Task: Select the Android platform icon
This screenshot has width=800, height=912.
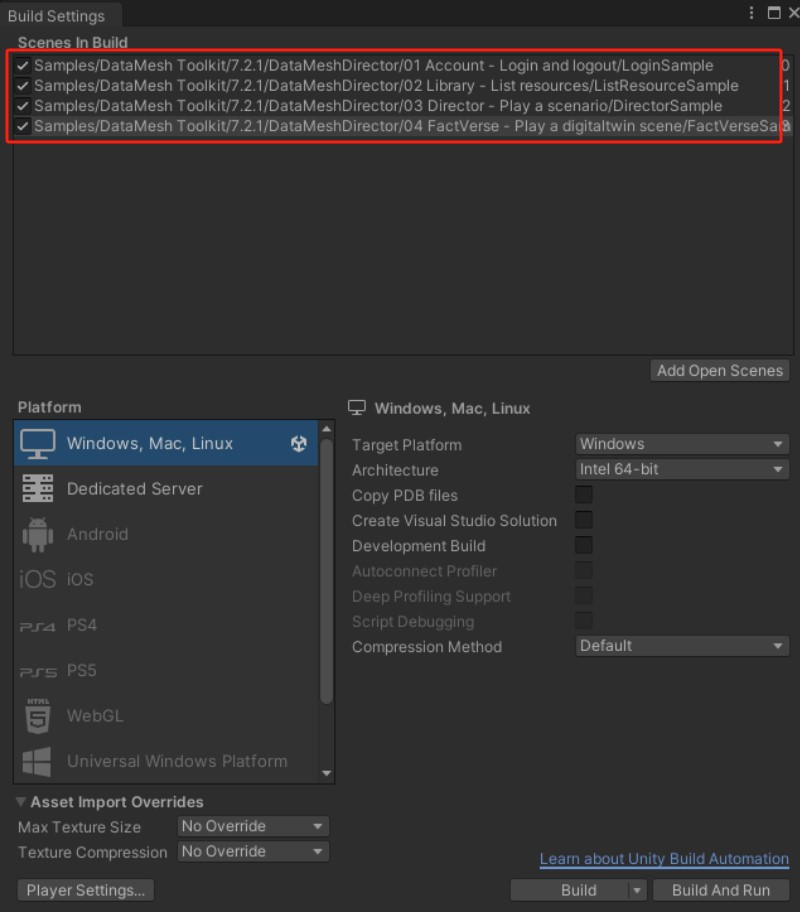Action: click(38, 534)
